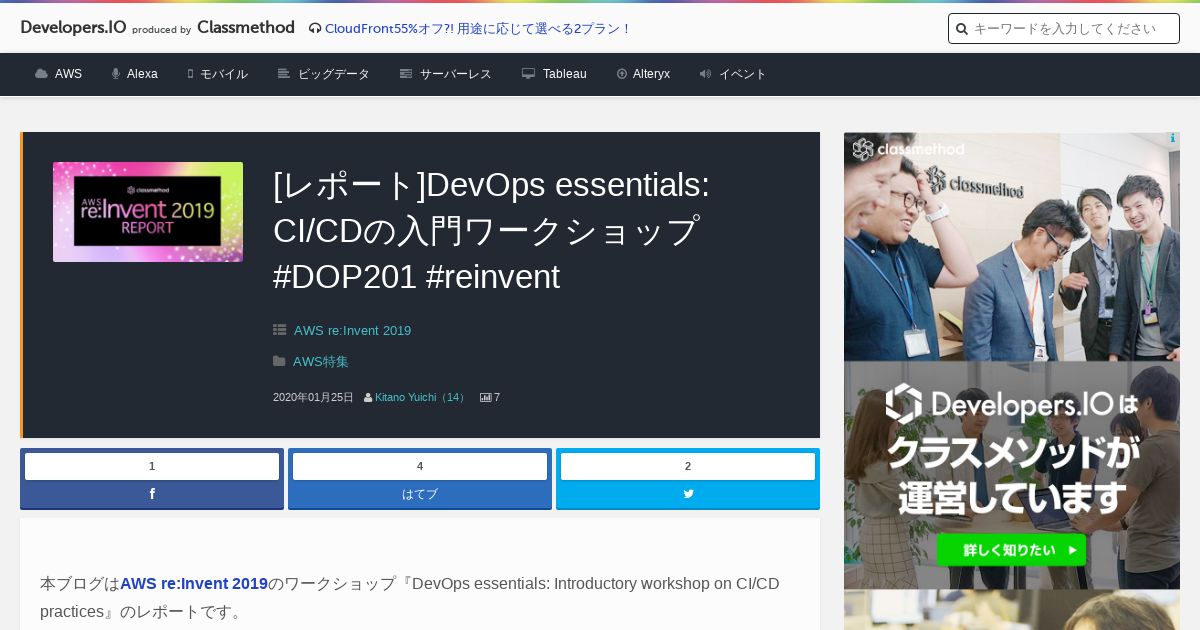Viewport: 1200px width, 630px height.
Task: Click the Twitter share count 2
Action: 688,466
